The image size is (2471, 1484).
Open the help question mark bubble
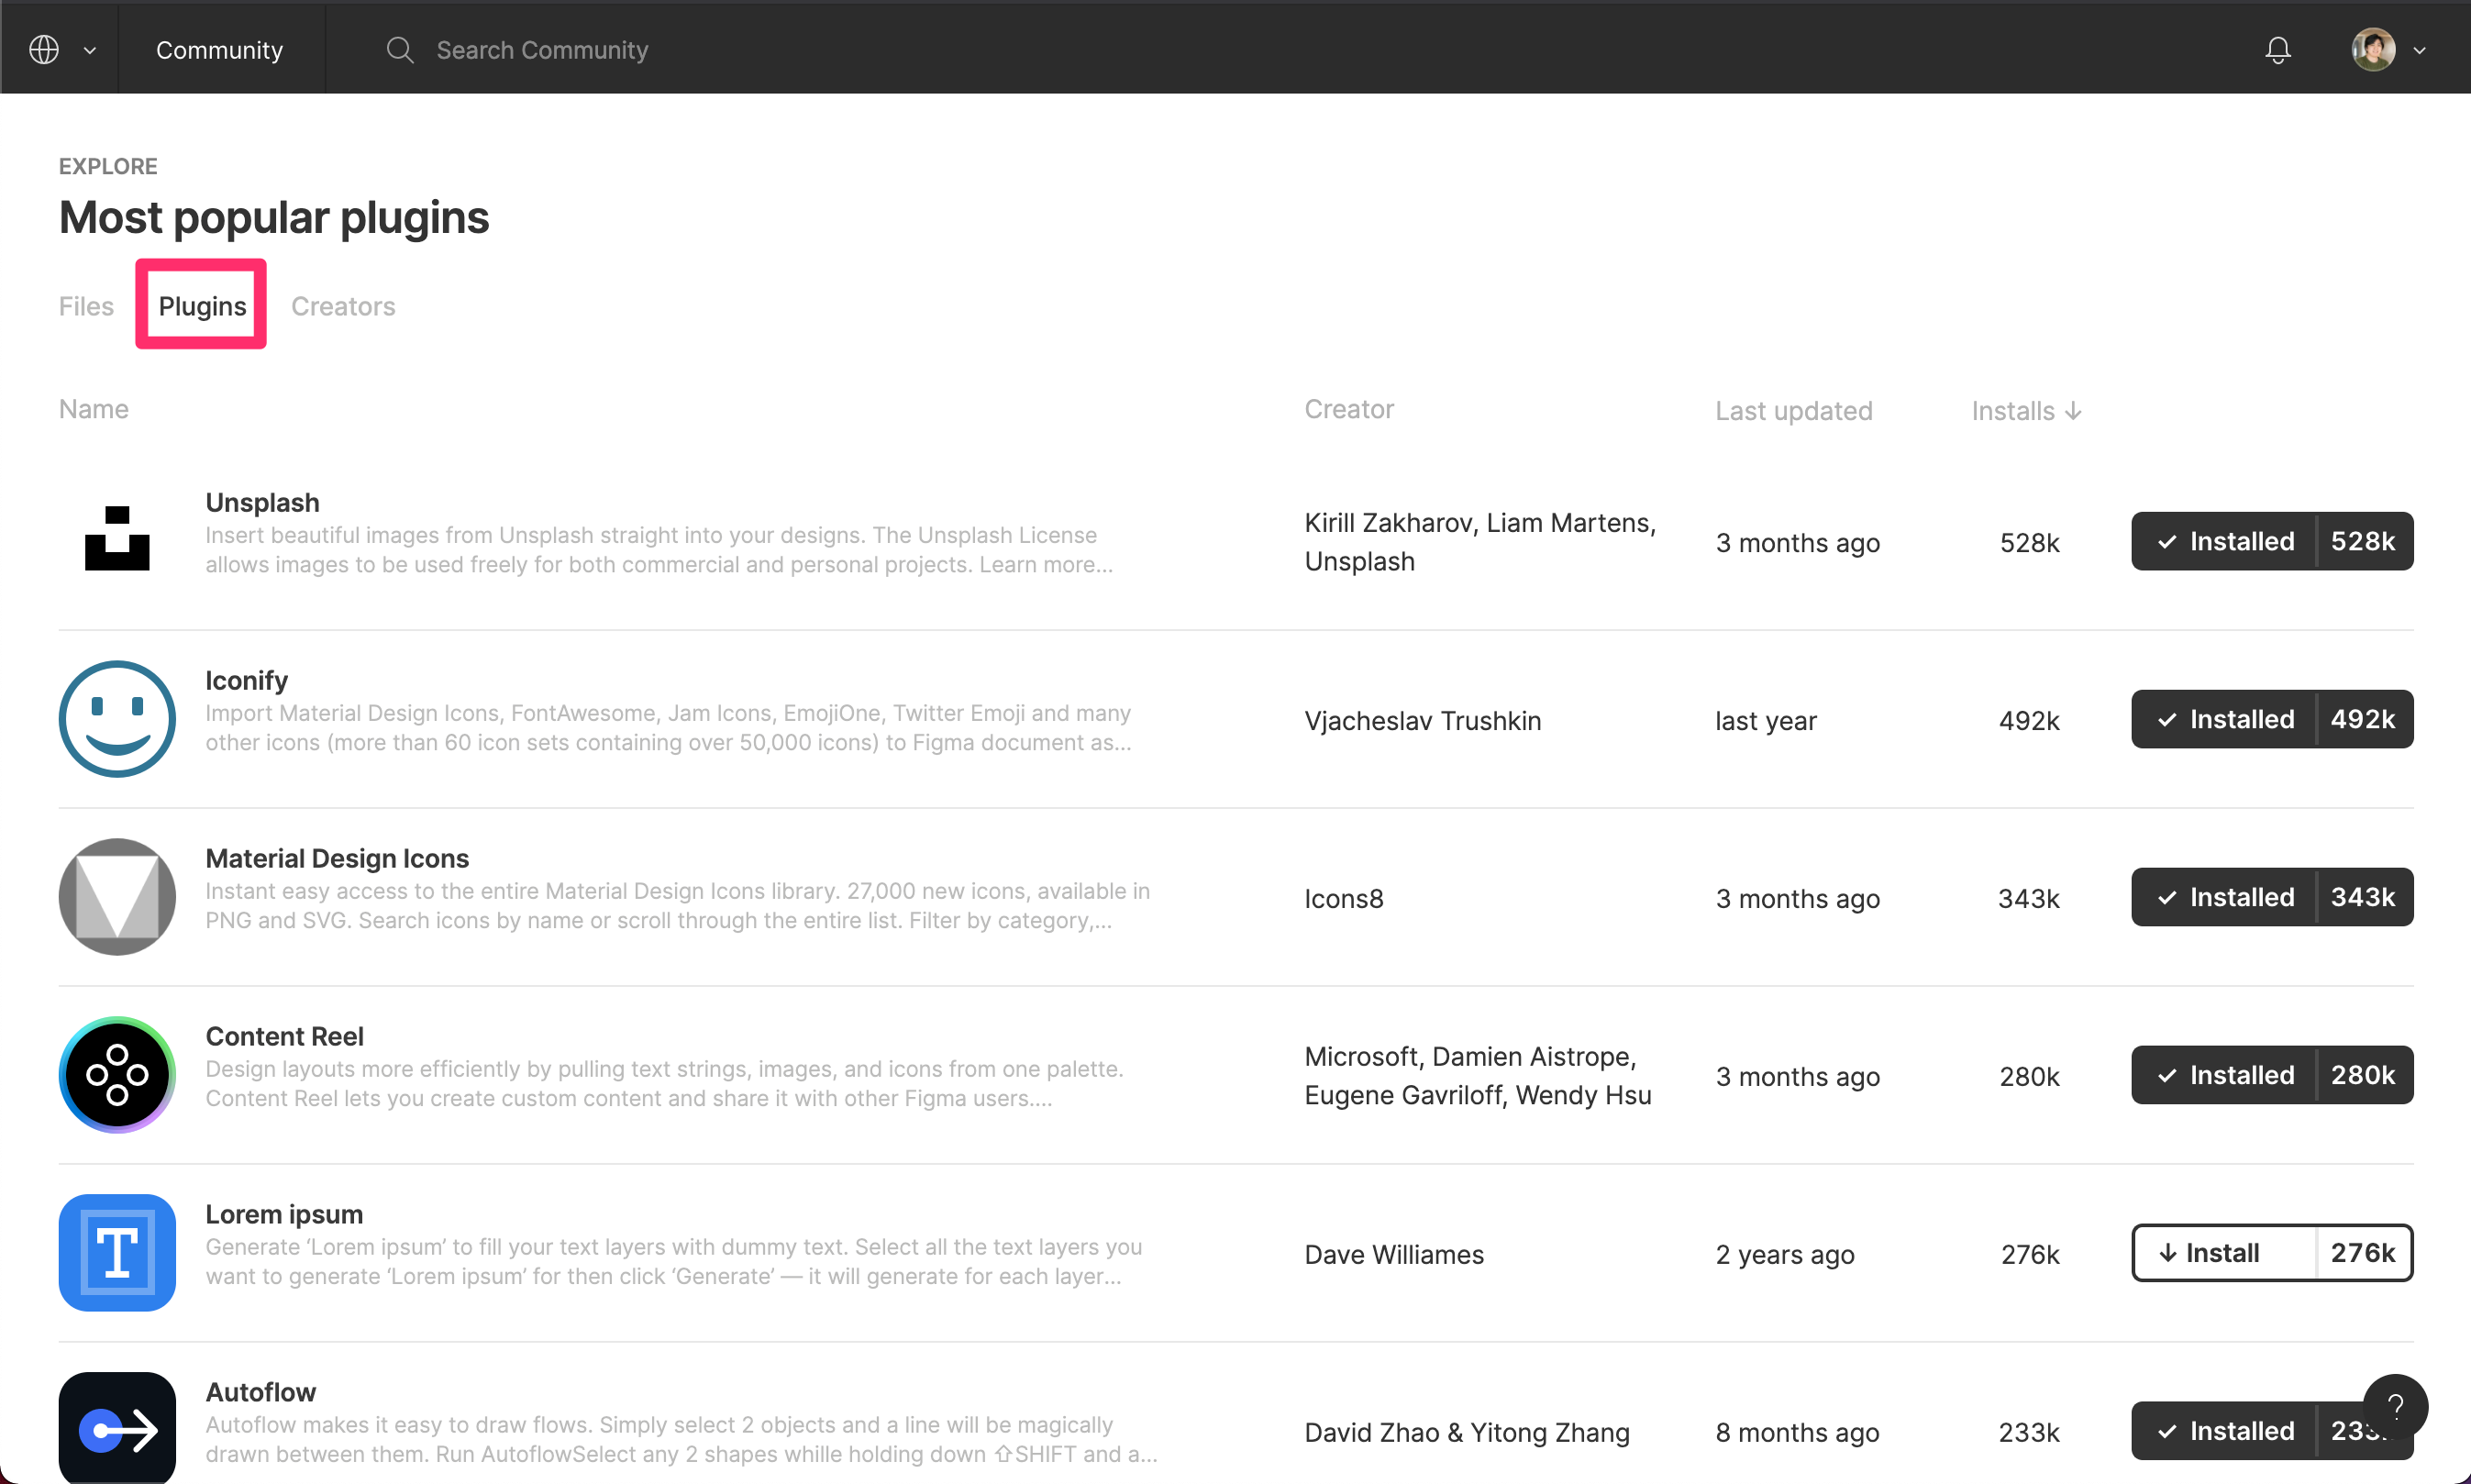(2396, 1406)
